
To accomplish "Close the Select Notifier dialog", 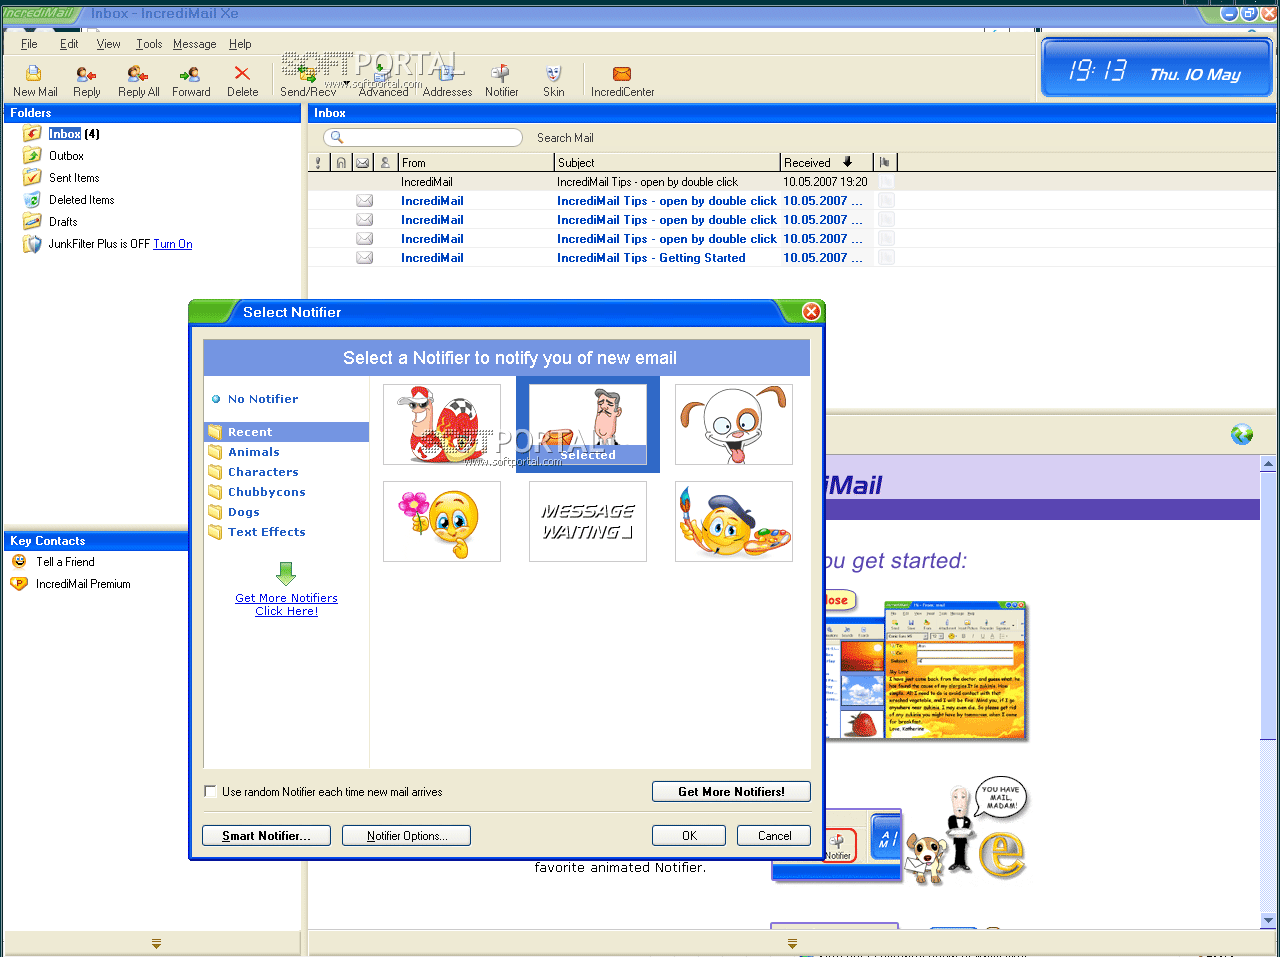I will 812,312.
